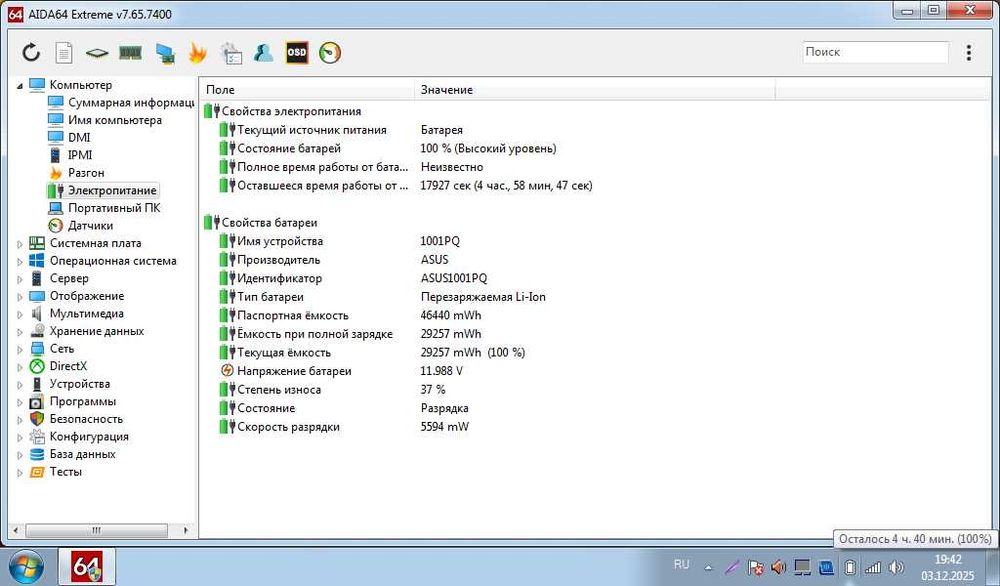Image resolution: width=1000 pixels, height=586 pixels.
Task: Show hidden tray icons arrow
Action: [709, 567]
